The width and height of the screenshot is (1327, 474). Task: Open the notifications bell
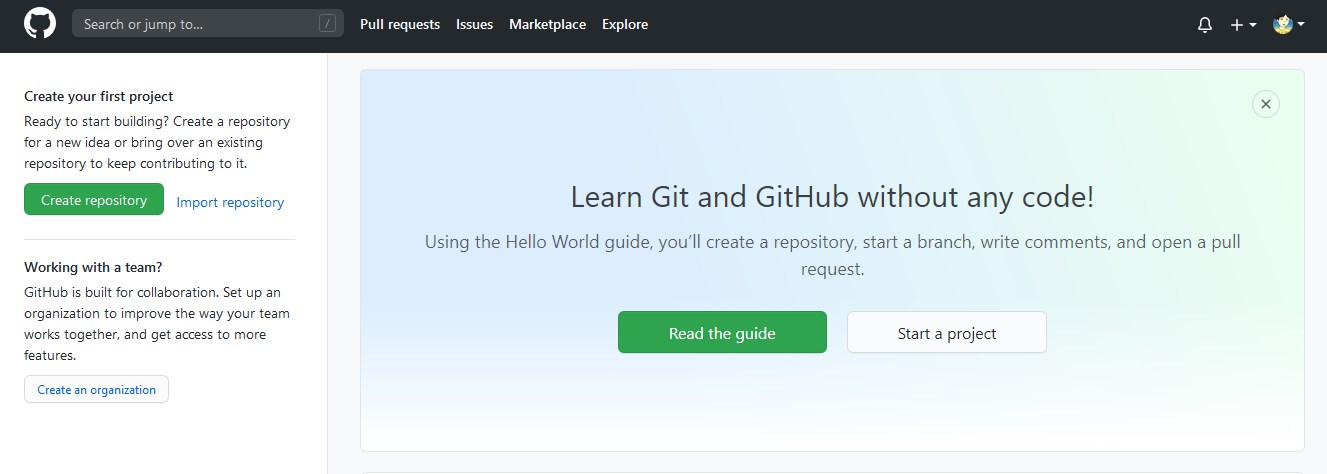coord(1204,25)
